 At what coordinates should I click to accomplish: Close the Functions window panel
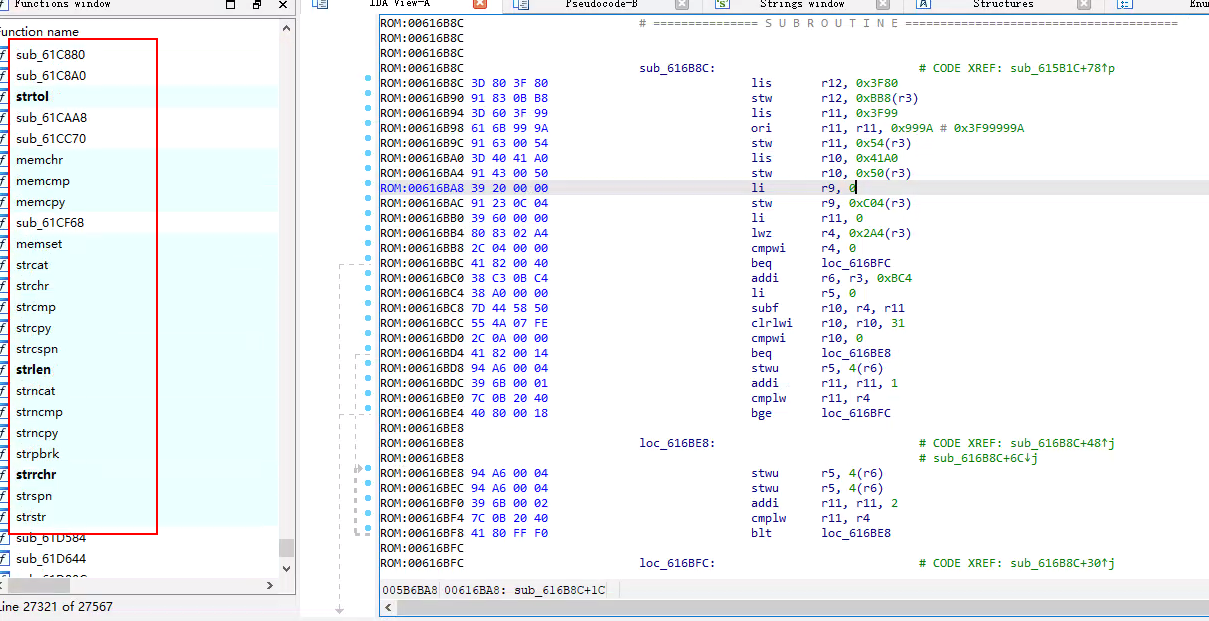click(283, 4)
